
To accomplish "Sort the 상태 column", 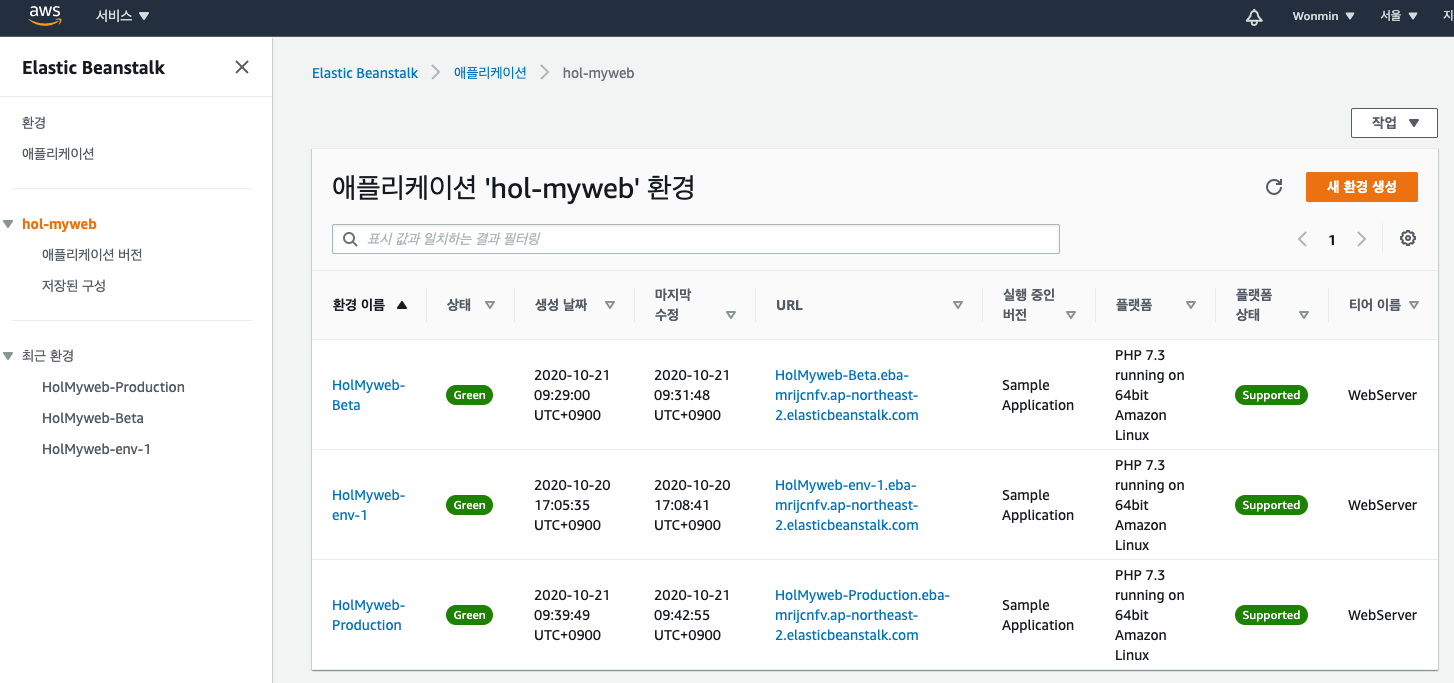I will tap(490, 305).
